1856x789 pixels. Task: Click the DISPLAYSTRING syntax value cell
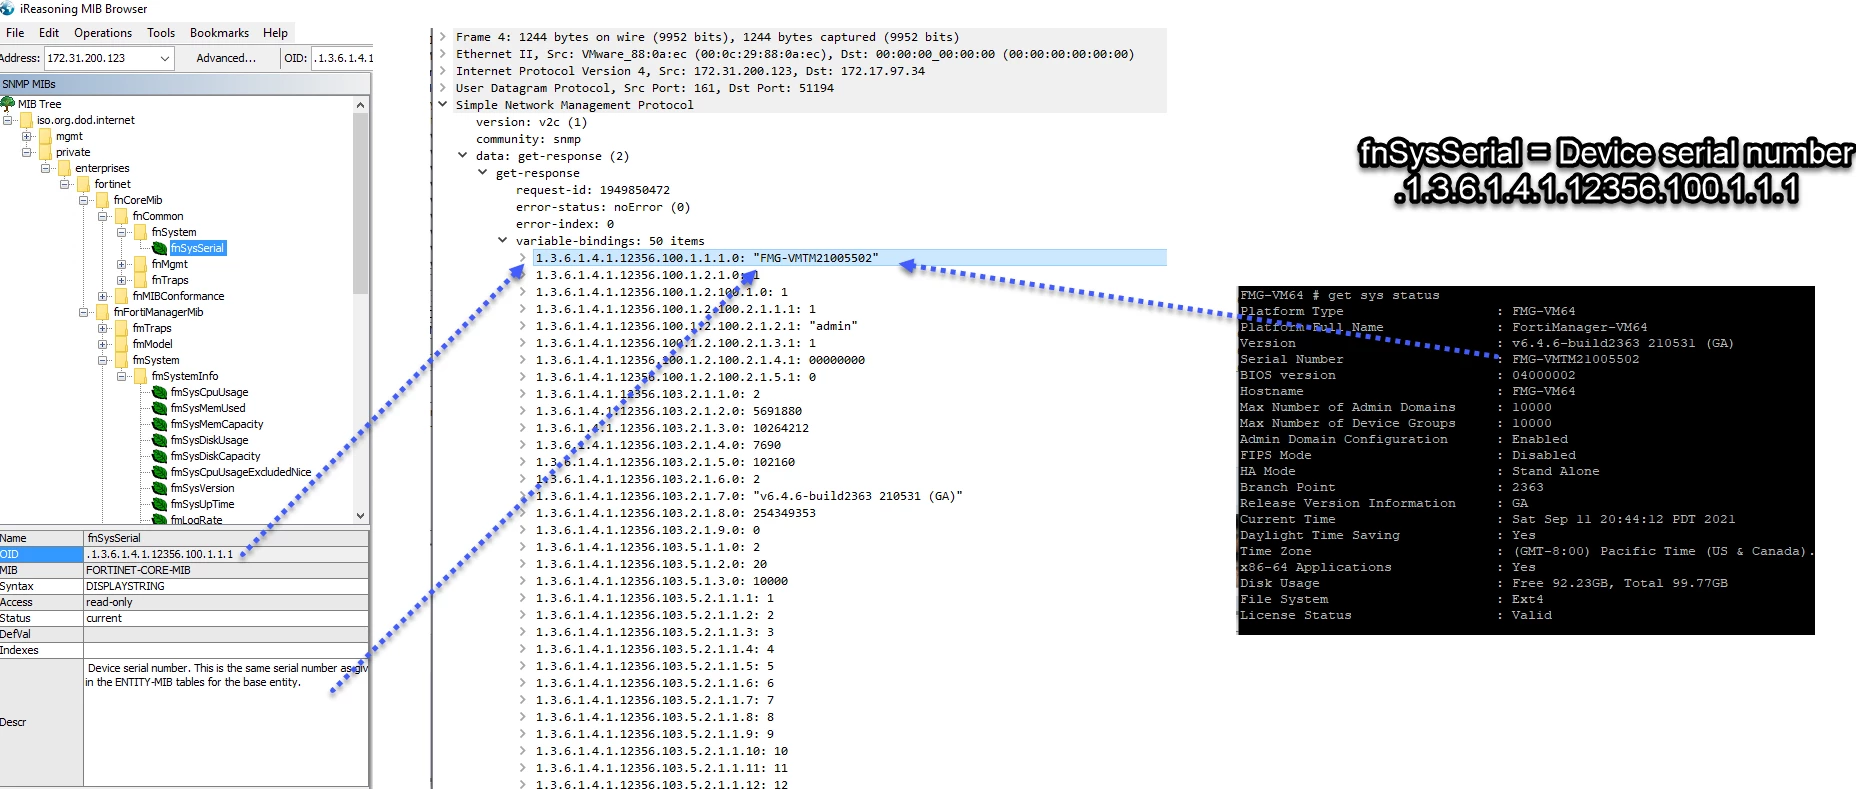pyautogui.click(x=226, y=586)
